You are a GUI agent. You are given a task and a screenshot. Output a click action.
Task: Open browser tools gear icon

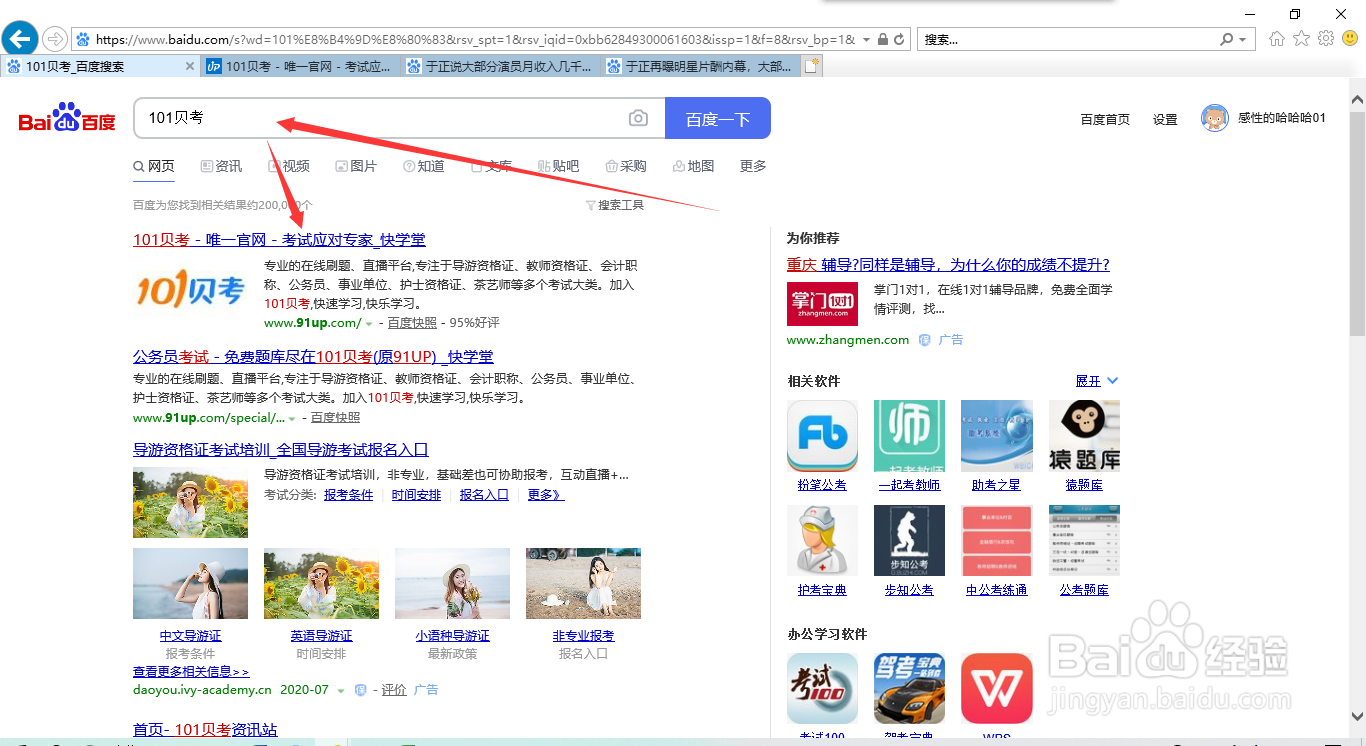[x=1326, y=39]
